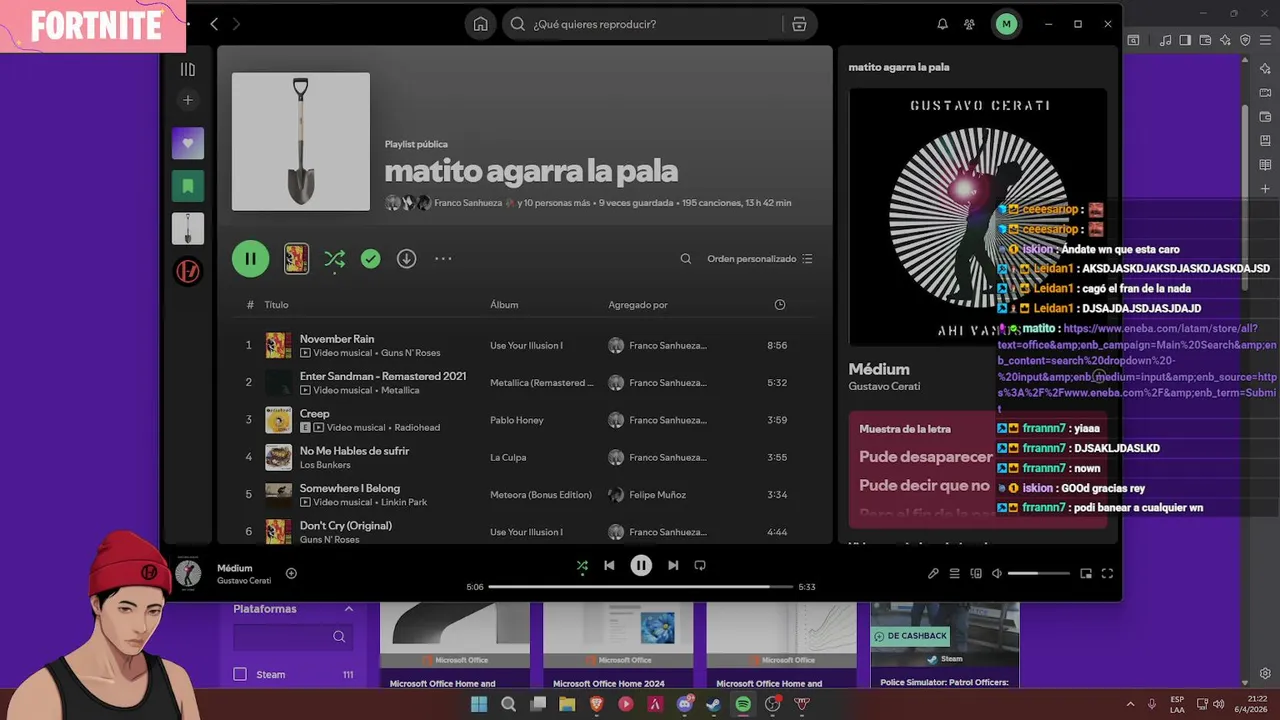
Task: Toggle repeat mode in player bar
Action: point(700,566)
